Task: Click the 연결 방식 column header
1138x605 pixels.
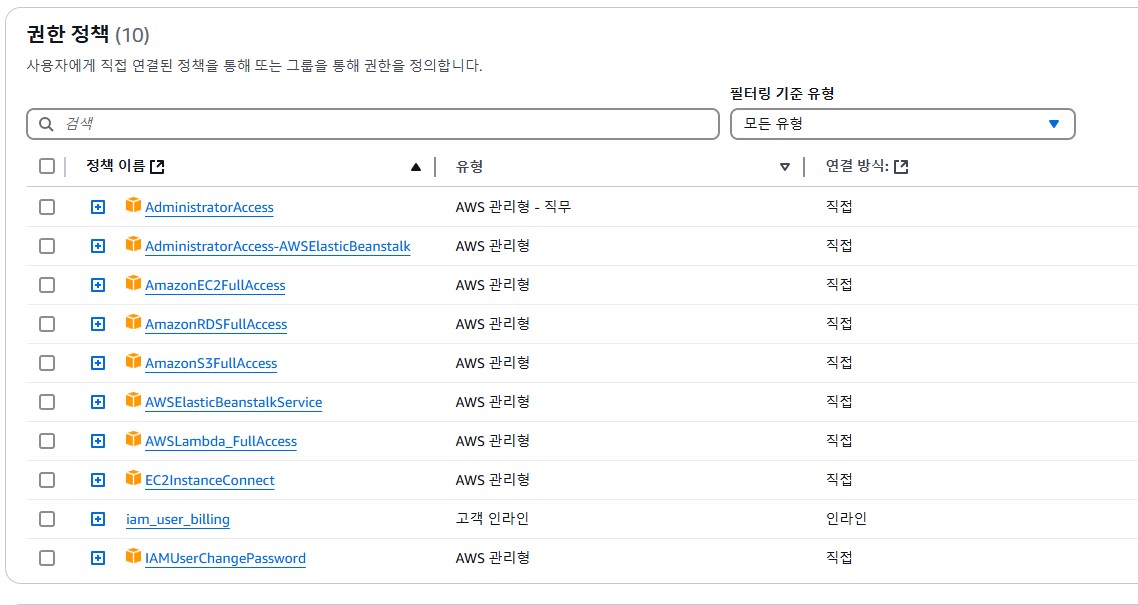Action: click(x=858, y=167)
